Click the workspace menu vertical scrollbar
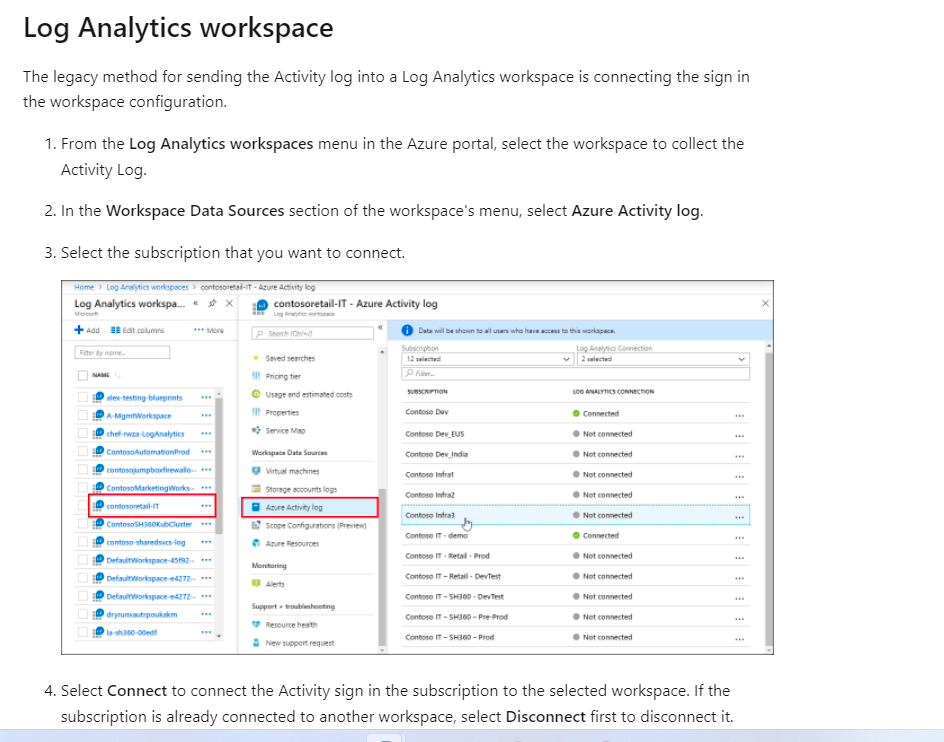This screenshot has height=742, width=944. click(382, 566)
